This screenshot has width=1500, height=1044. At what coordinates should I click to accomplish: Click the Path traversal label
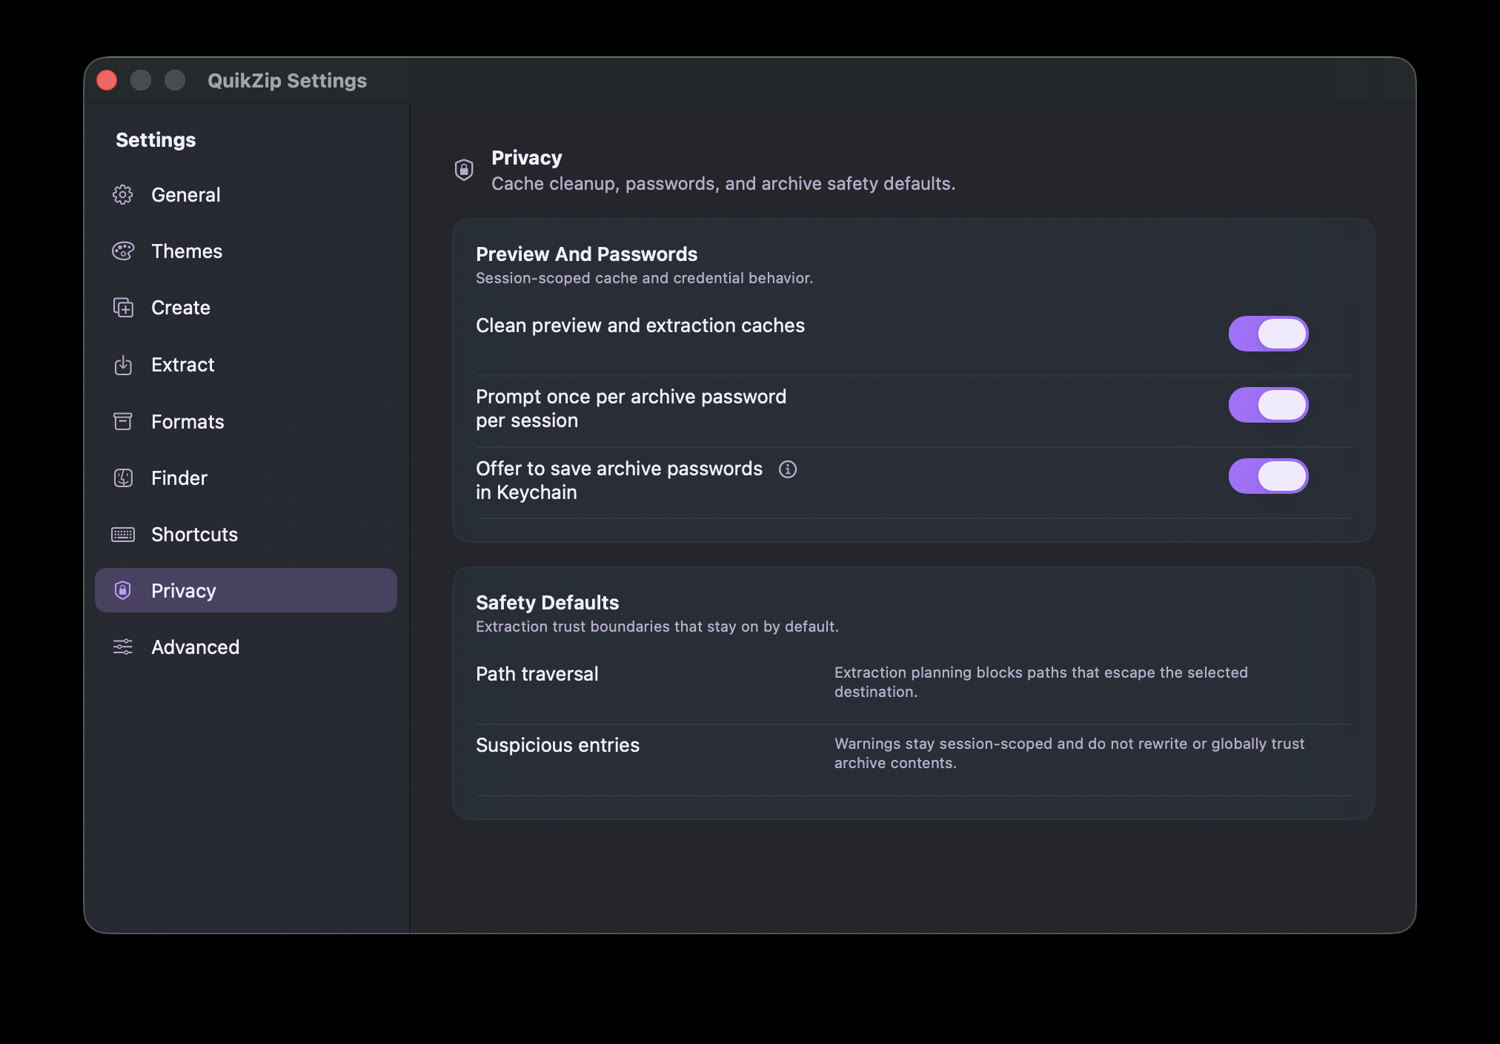[x=537, y=674]
